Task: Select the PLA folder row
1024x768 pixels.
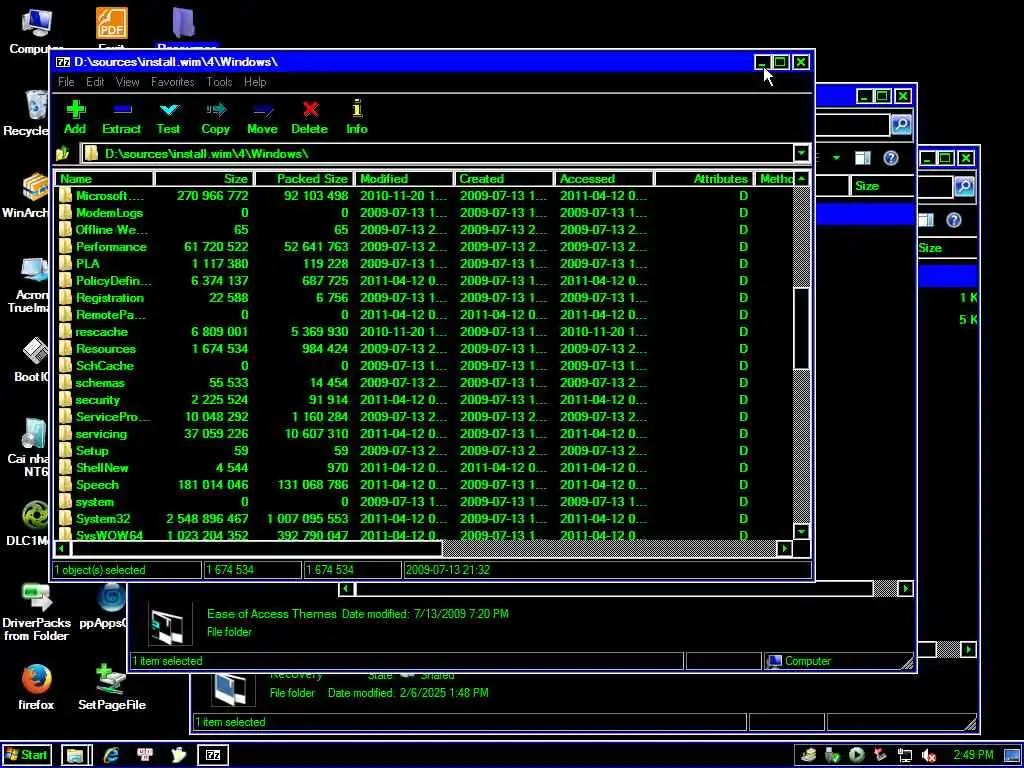Action: [x=424, y=264]
